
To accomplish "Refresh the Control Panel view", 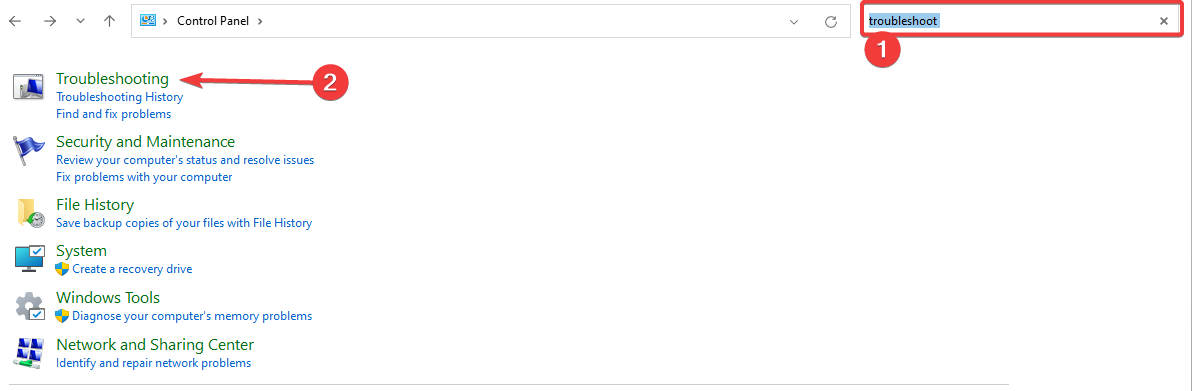I will click(x=831, y=21).
